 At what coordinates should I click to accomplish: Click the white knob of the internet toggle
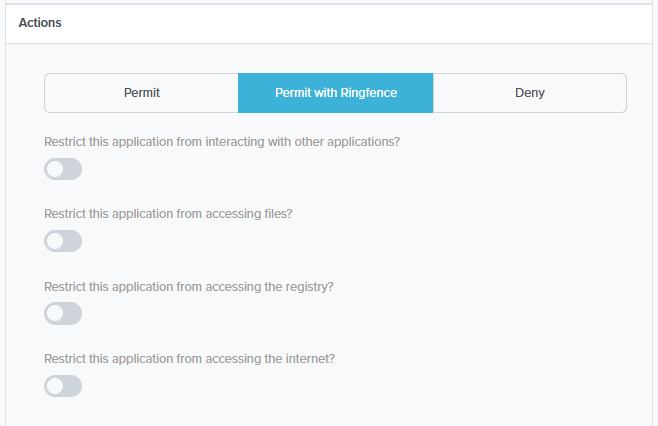[55, 386]
